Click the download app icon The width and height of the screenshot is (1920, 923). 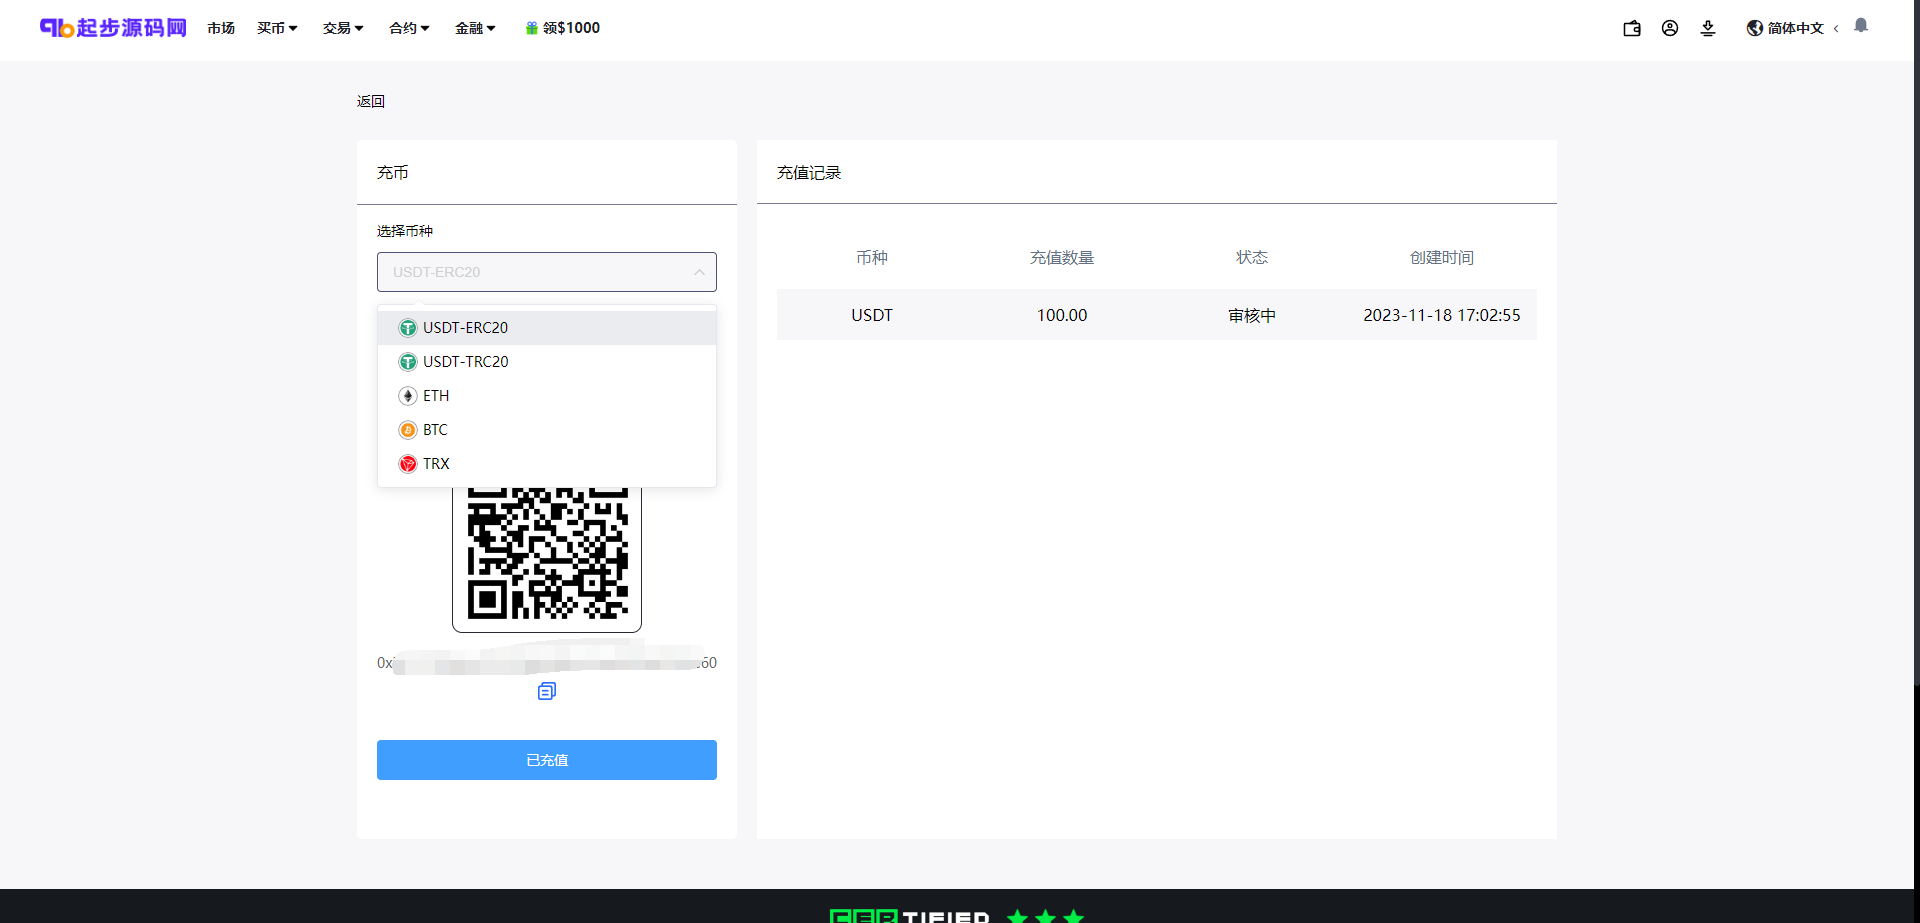1708,28
